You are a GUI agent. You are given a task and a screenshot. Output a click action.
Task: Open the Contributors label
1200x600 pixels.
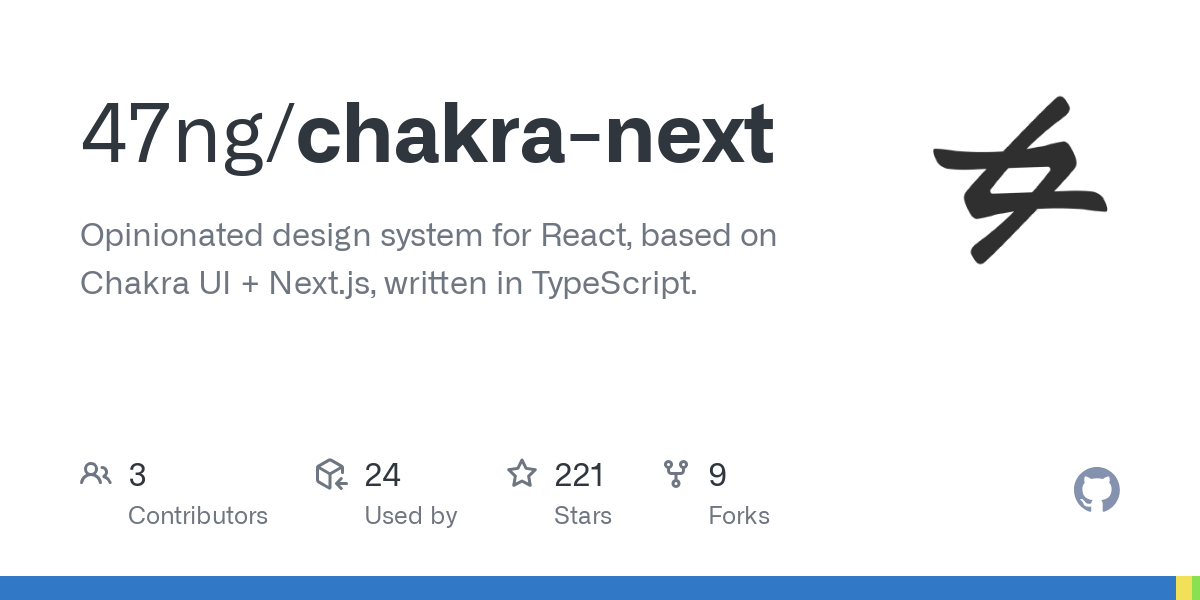[x=198, y=516]
